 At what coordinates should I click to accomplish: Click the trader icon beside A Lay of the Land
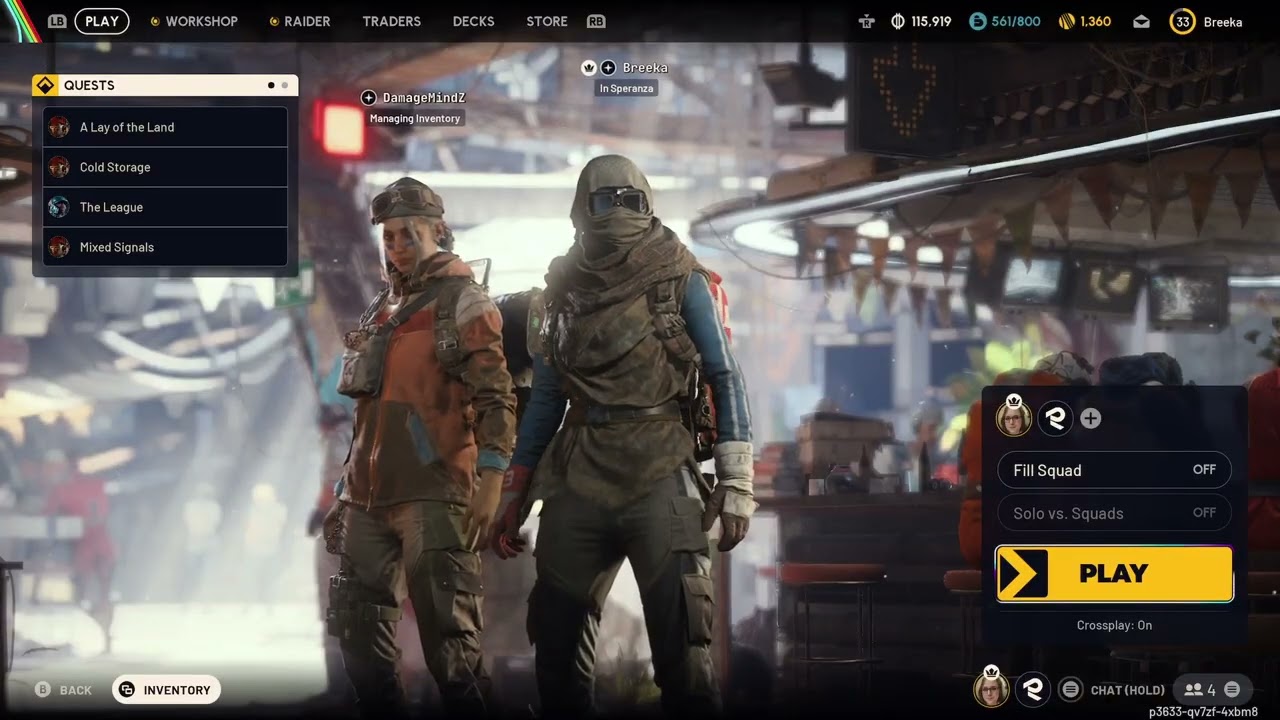coord(59,127)
